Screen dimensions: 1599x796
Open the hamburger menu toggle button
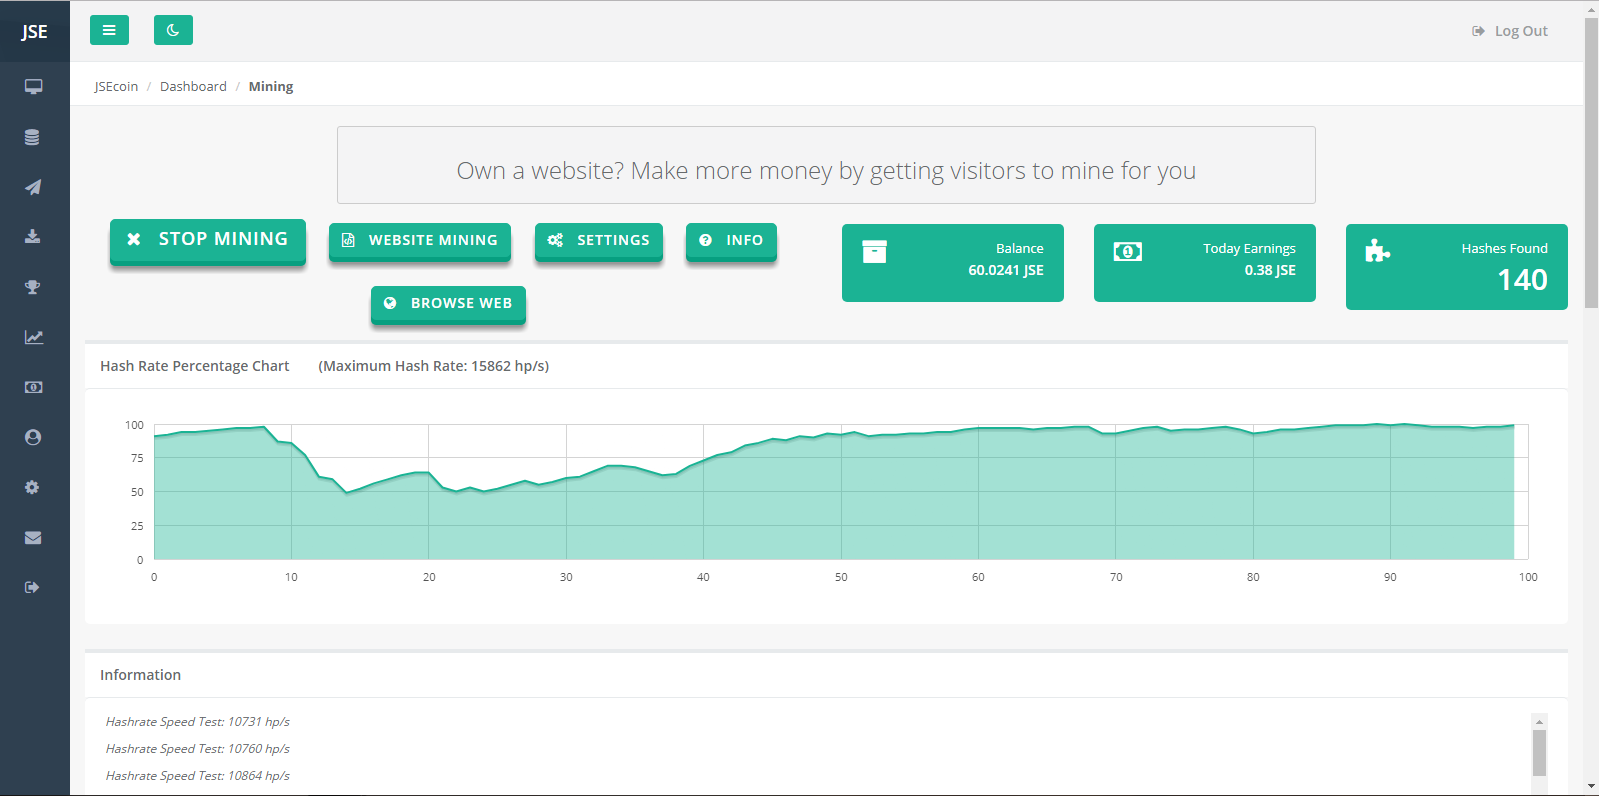(x=109, y=30)
